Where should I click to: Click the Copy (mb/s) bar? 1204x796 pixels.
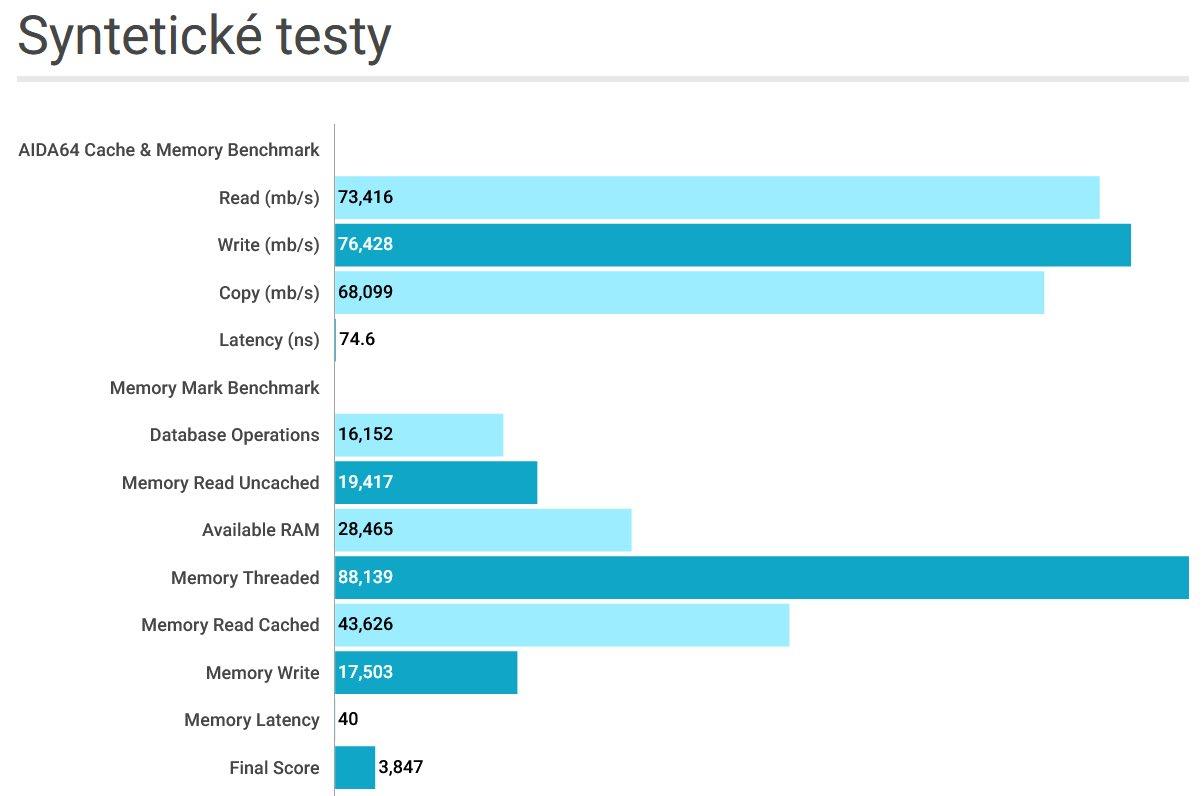point(689,293)
